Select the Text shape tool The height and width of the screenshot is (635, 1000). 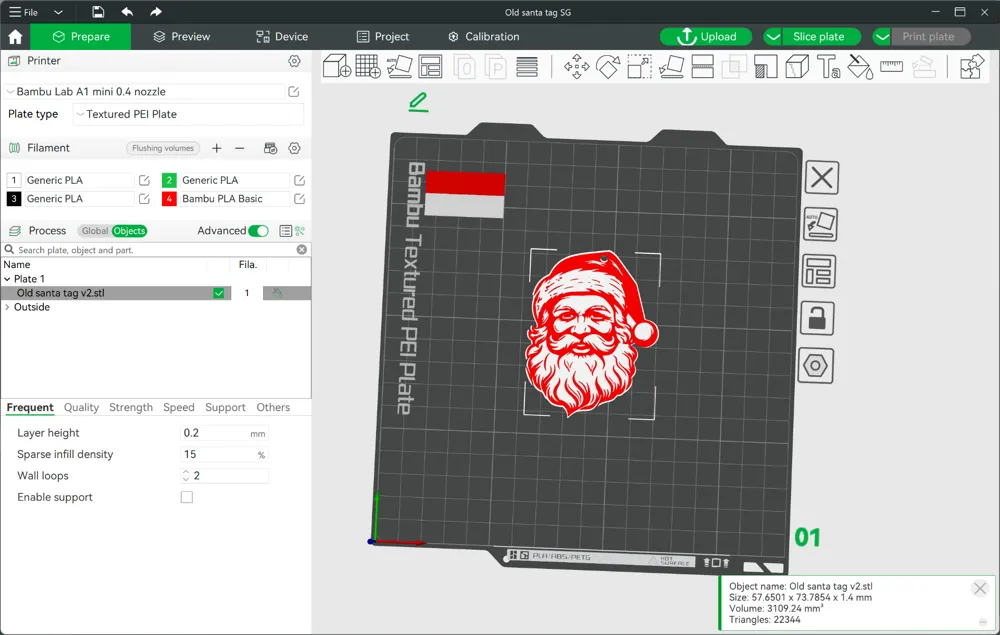(x=828, y=66)
